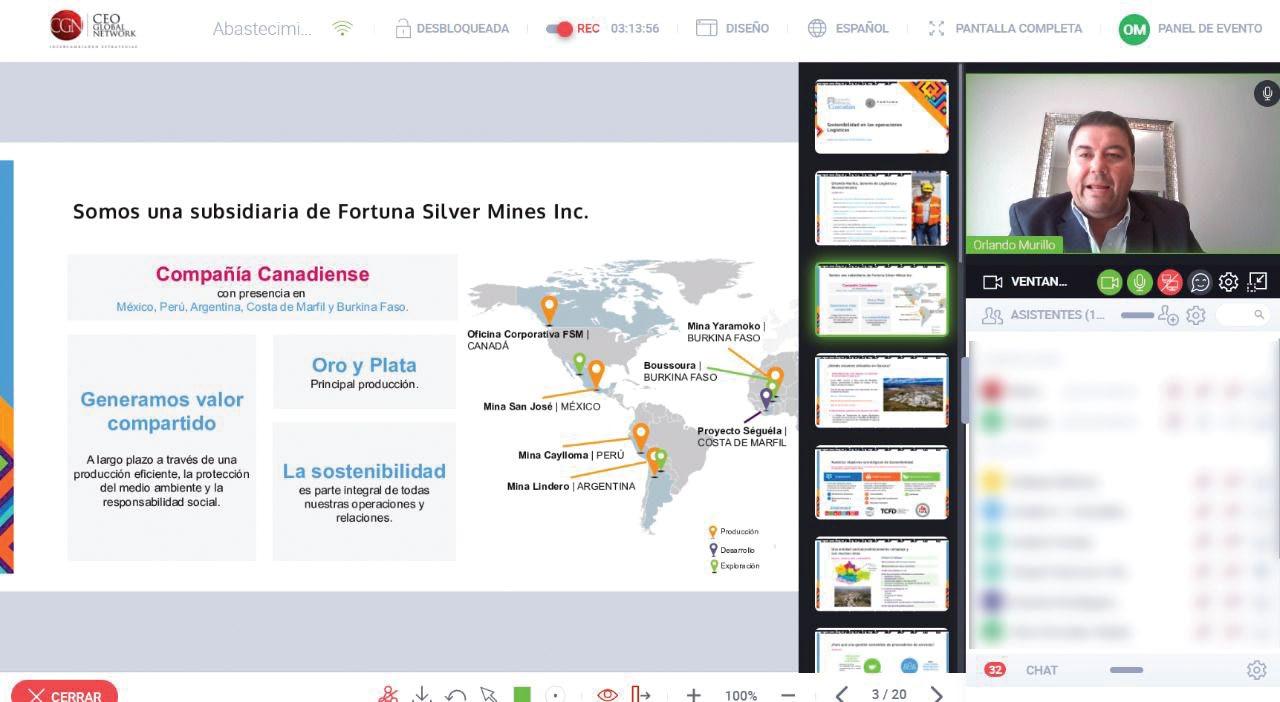Click the download arrow icon

422,694
